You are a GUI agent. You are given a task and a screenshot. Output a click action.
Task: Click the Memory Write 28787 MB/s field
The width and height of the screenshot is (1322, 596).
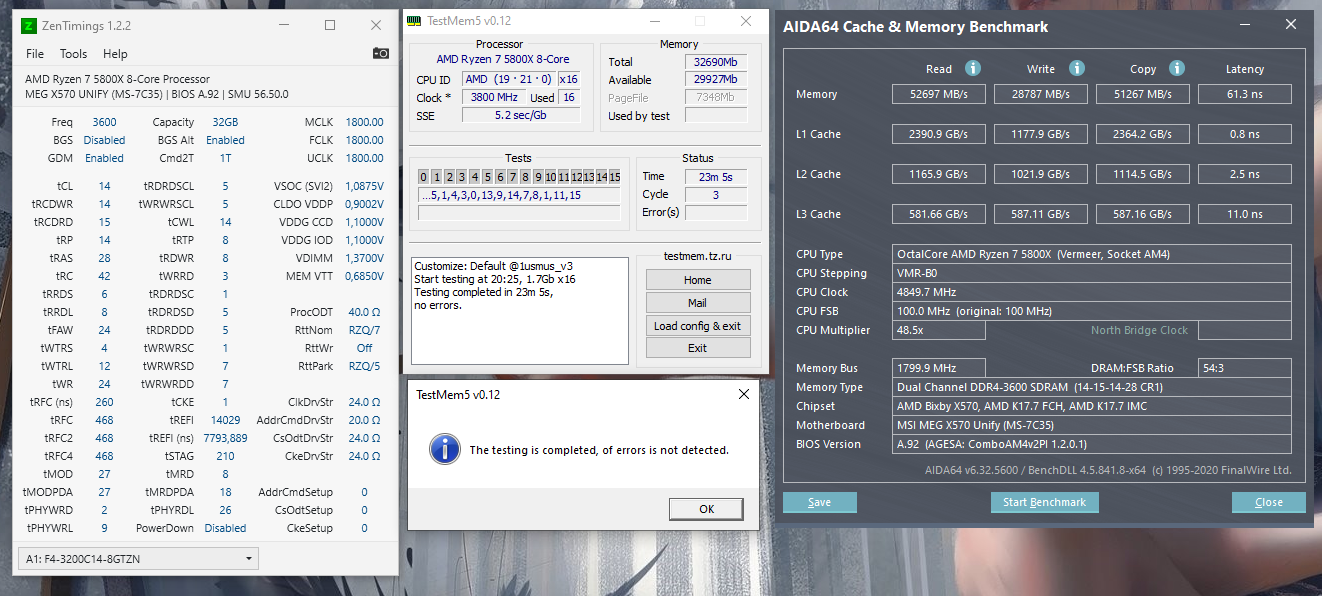click(x=1041, y=94)
